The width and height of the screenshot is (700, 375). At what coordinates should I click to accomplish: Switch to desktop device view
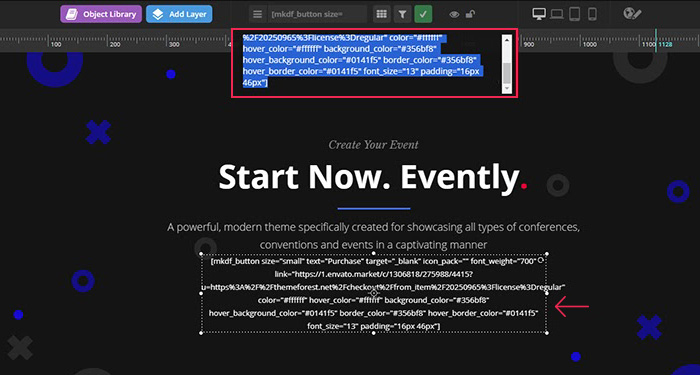tap(539, 14)
